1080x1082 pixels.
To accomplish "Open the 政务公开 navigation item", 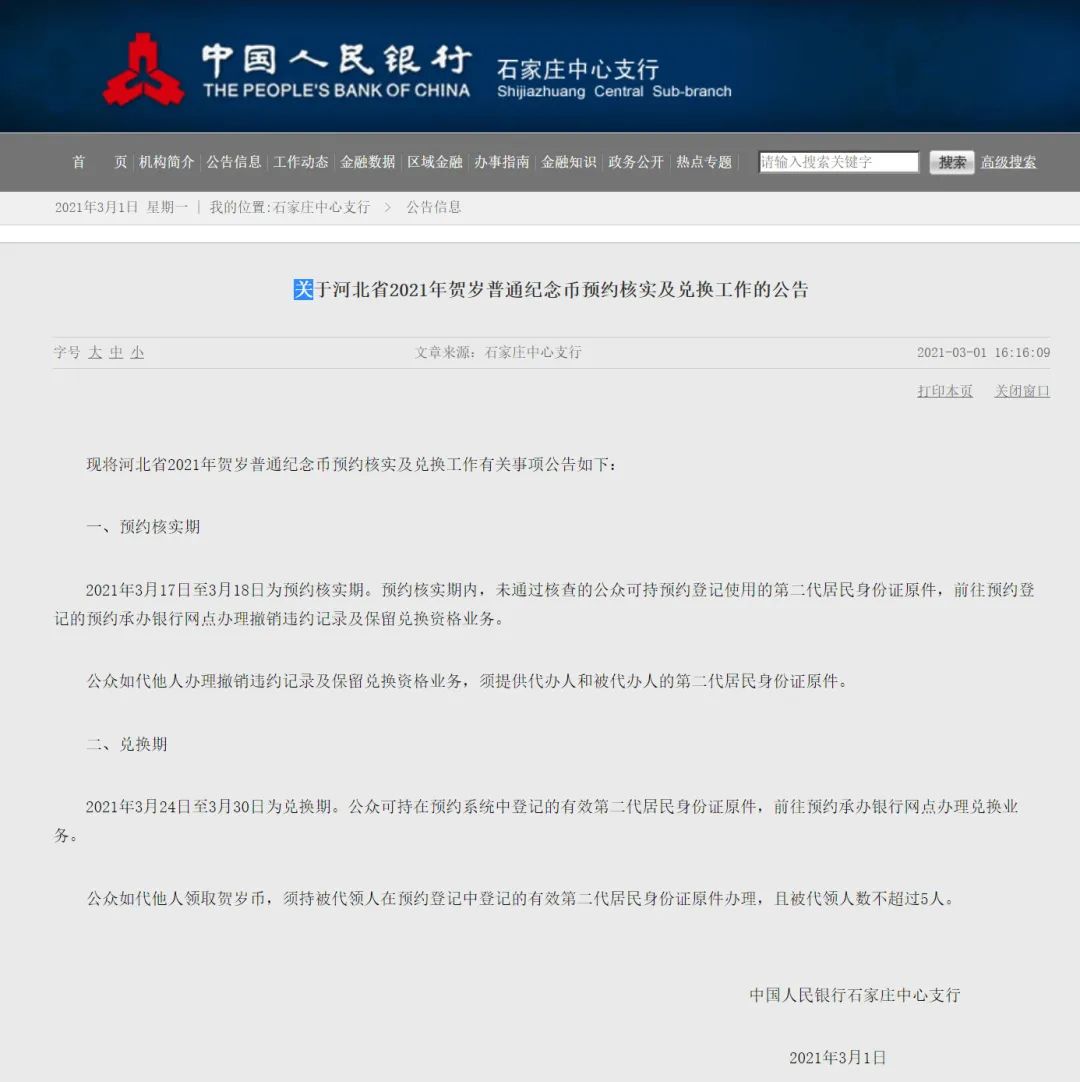I will 636,162.
